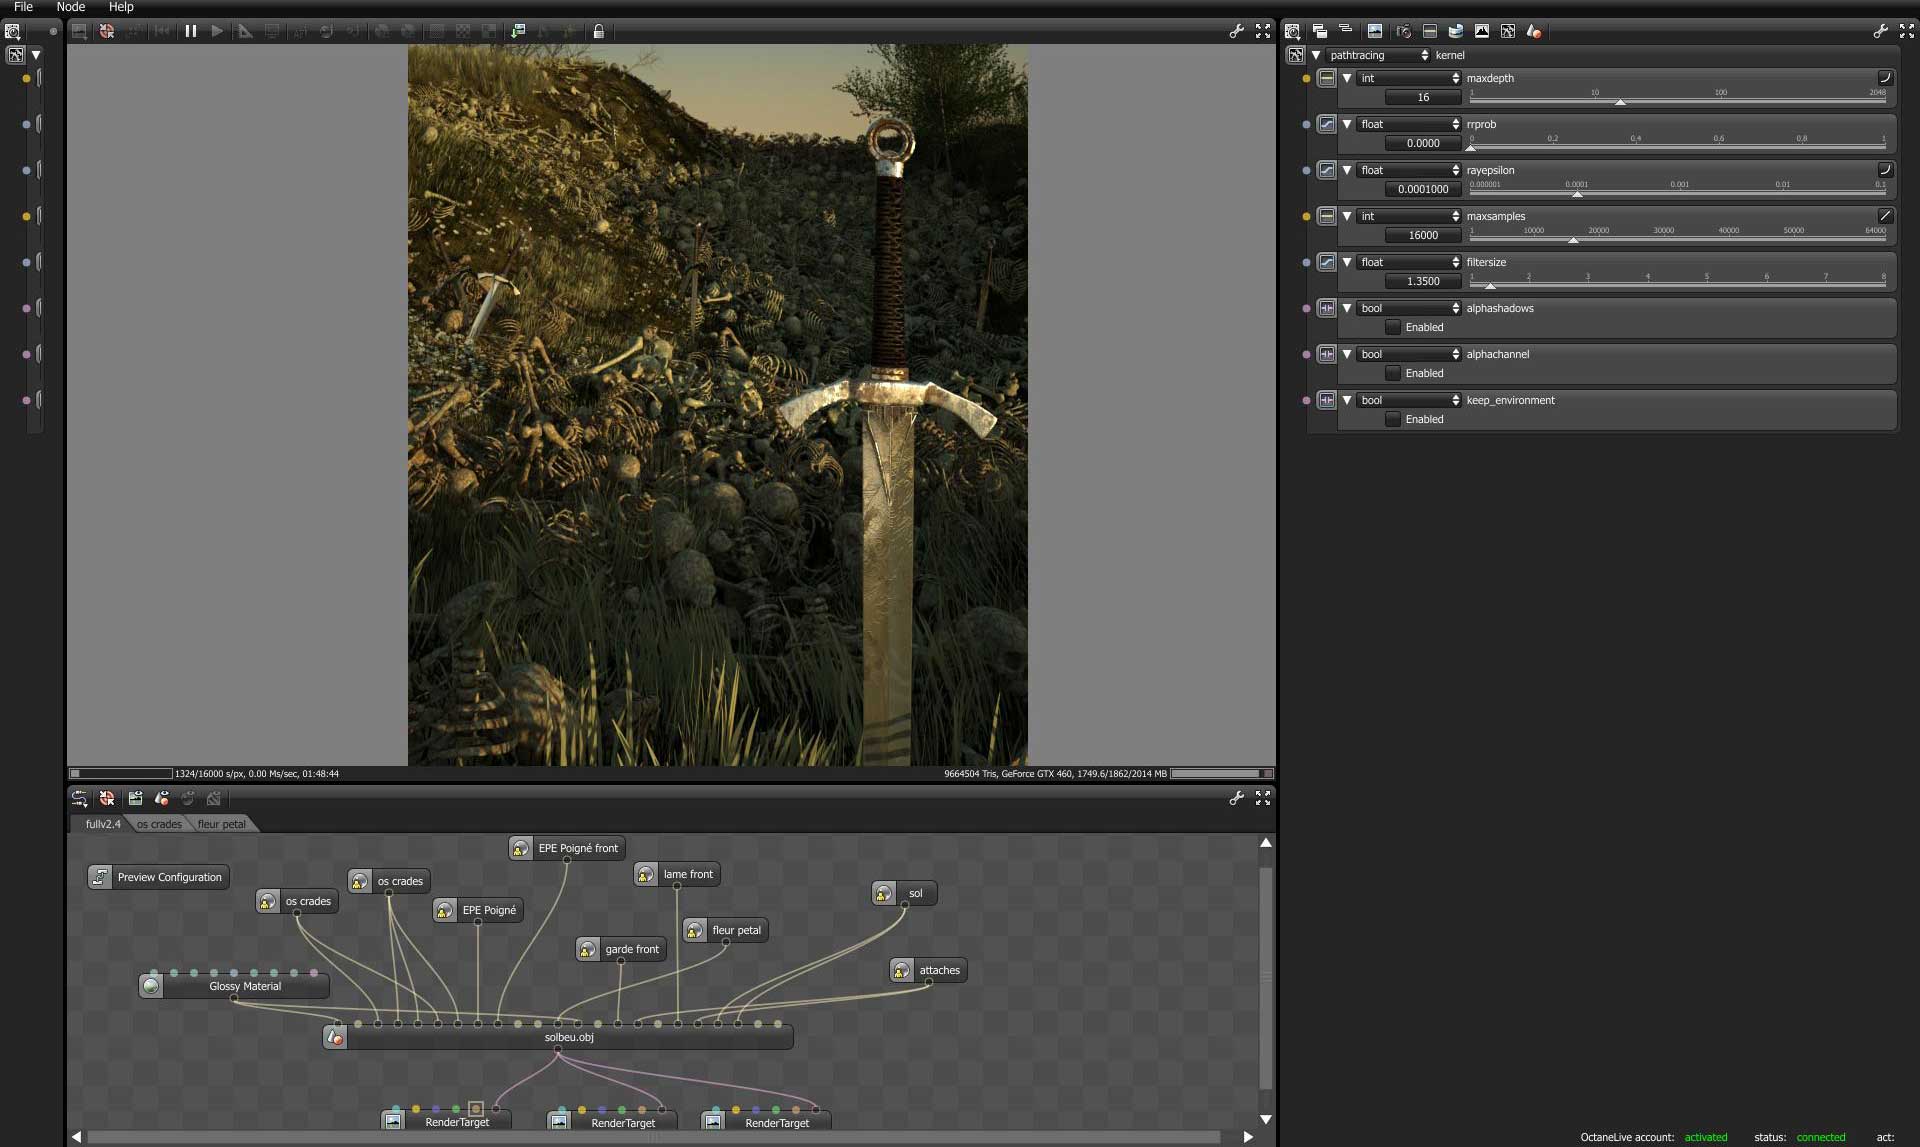1920x1147 pixels.
Task: Open the pathtracing kernel type dropdown
Action: (1378, 55)
